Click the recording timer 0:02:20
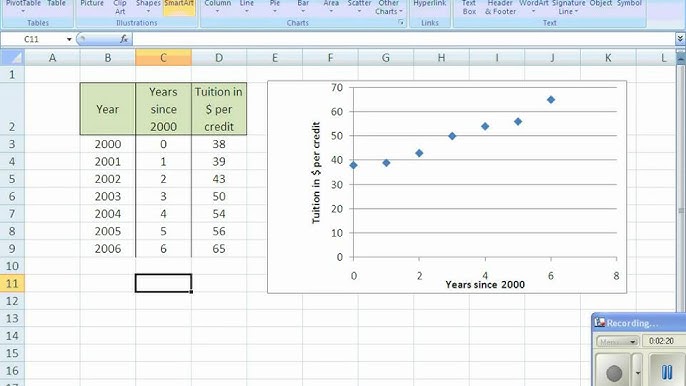Image resolution: width=686 pixels, height=386 pixels. (x=661, y=341)
